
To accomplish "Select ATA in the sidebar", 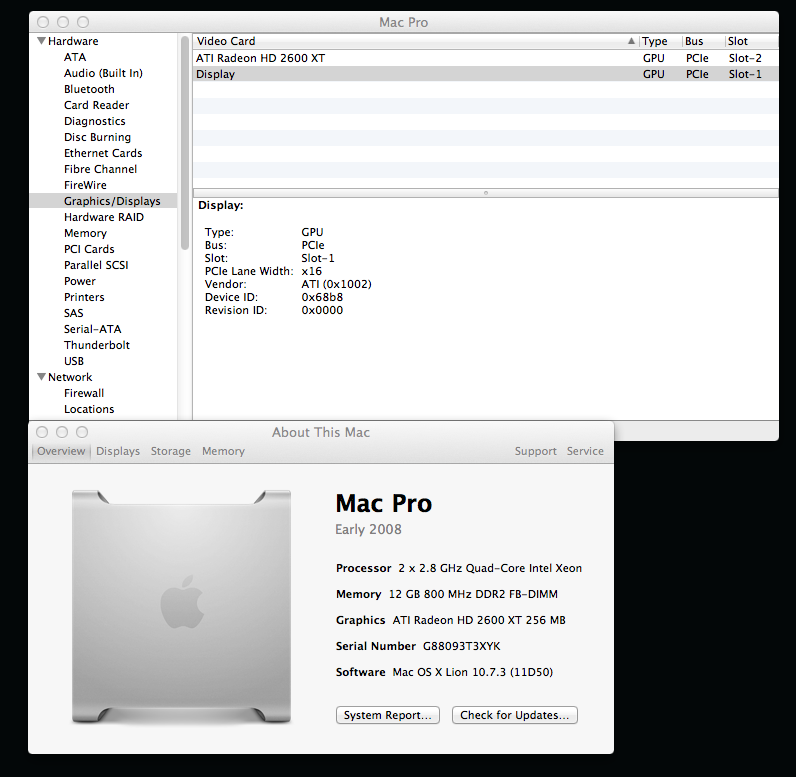I will click(x=75, y=57).
